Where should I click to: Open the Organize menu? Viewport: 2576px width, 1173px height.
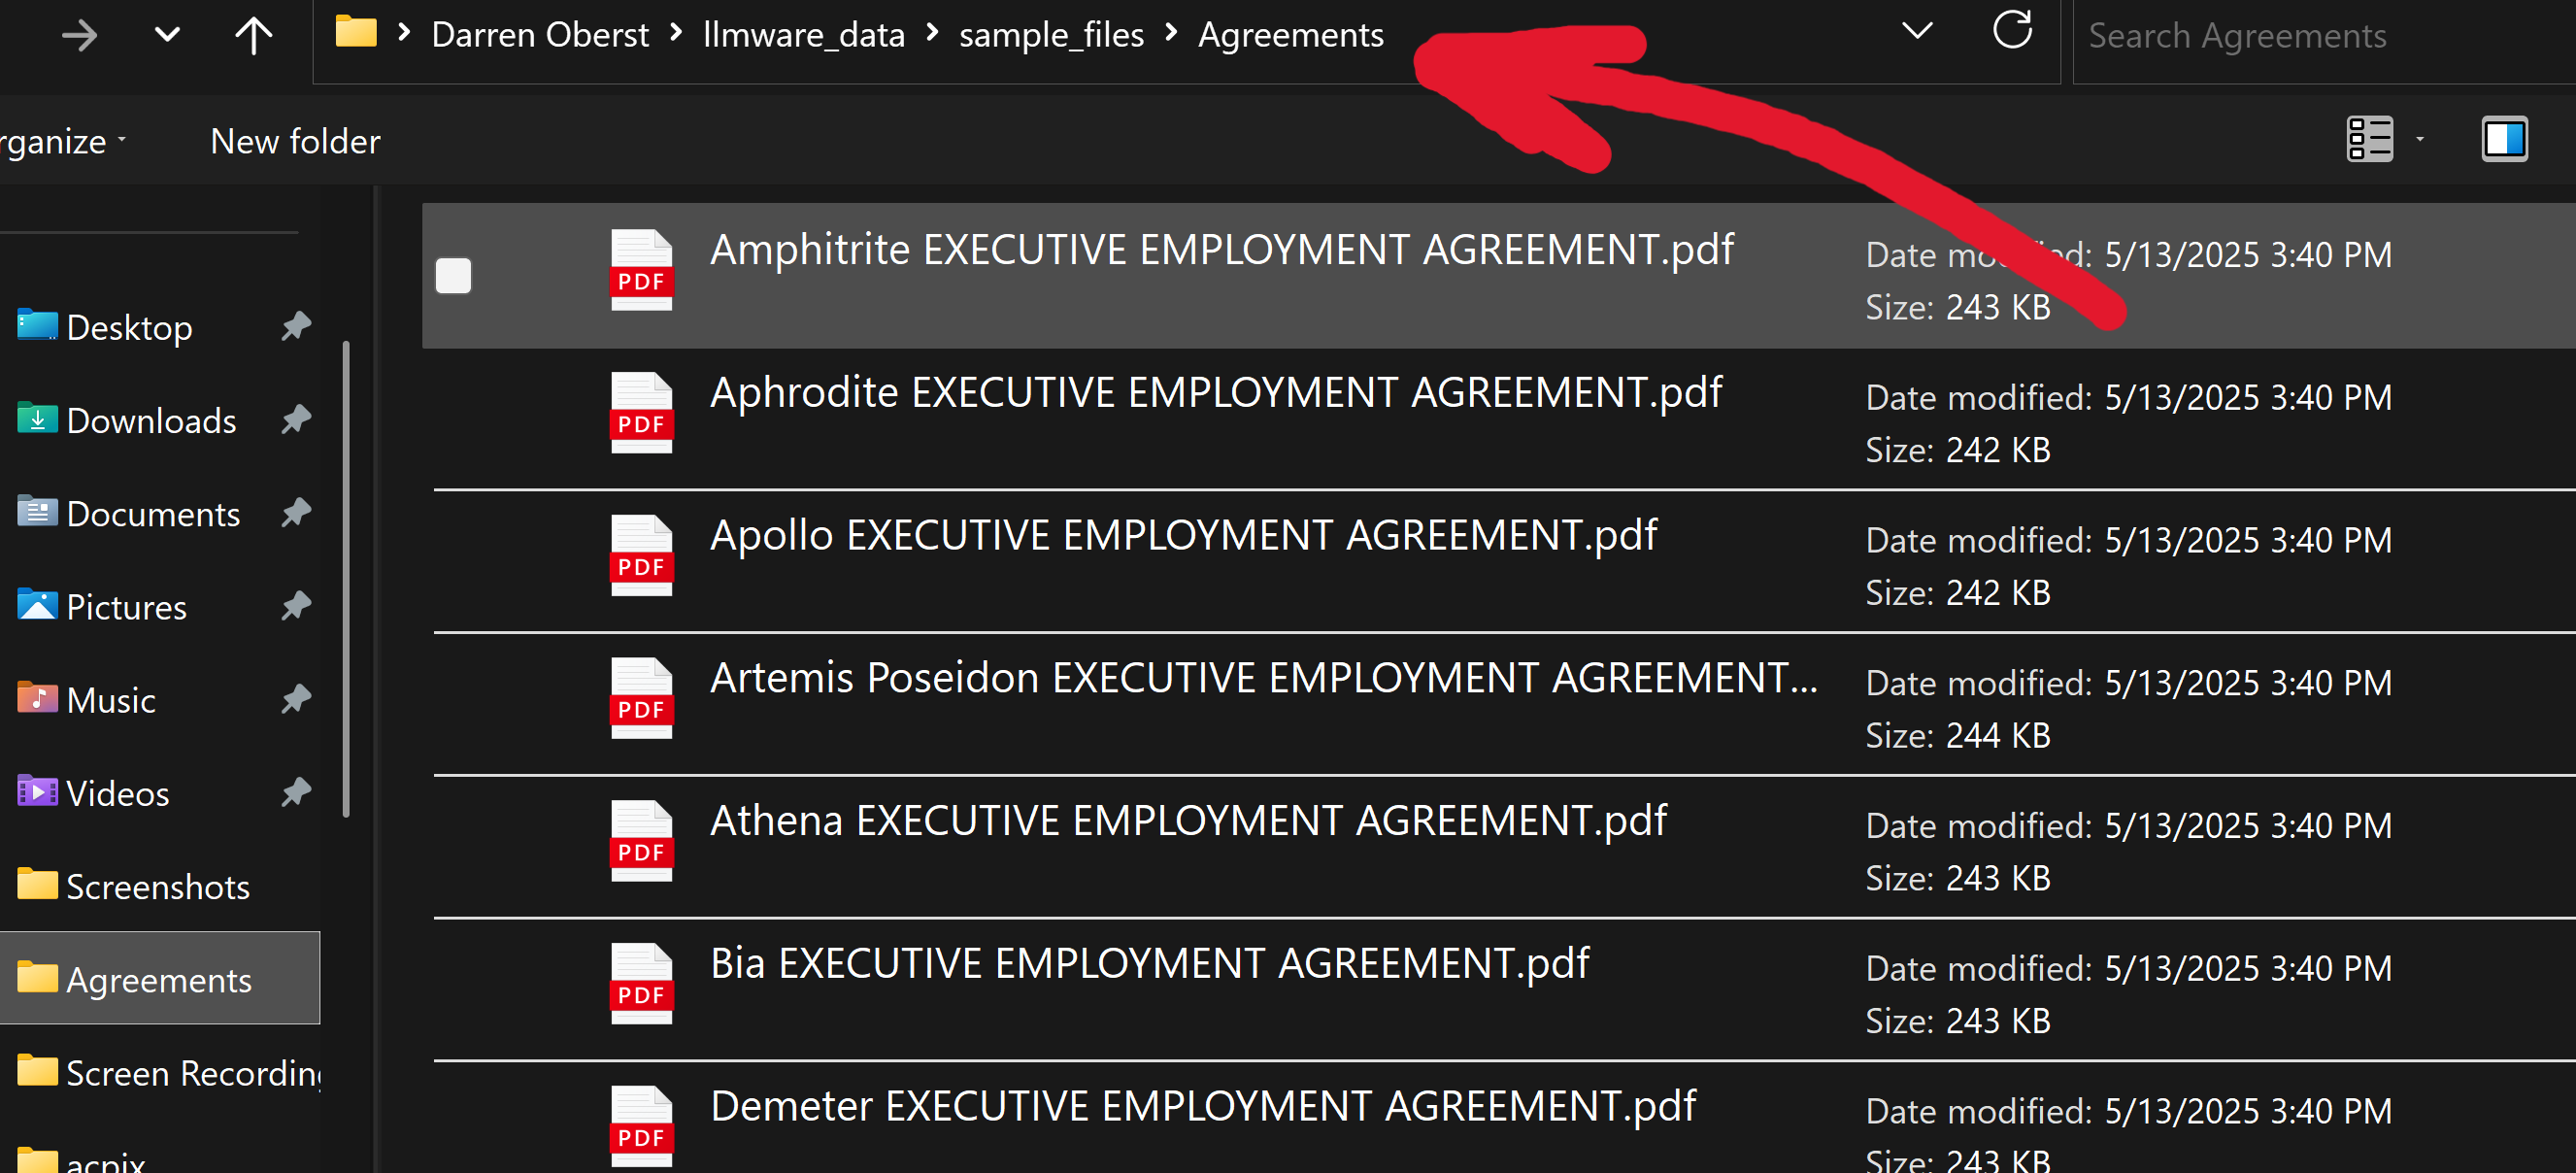pos(62,141)
